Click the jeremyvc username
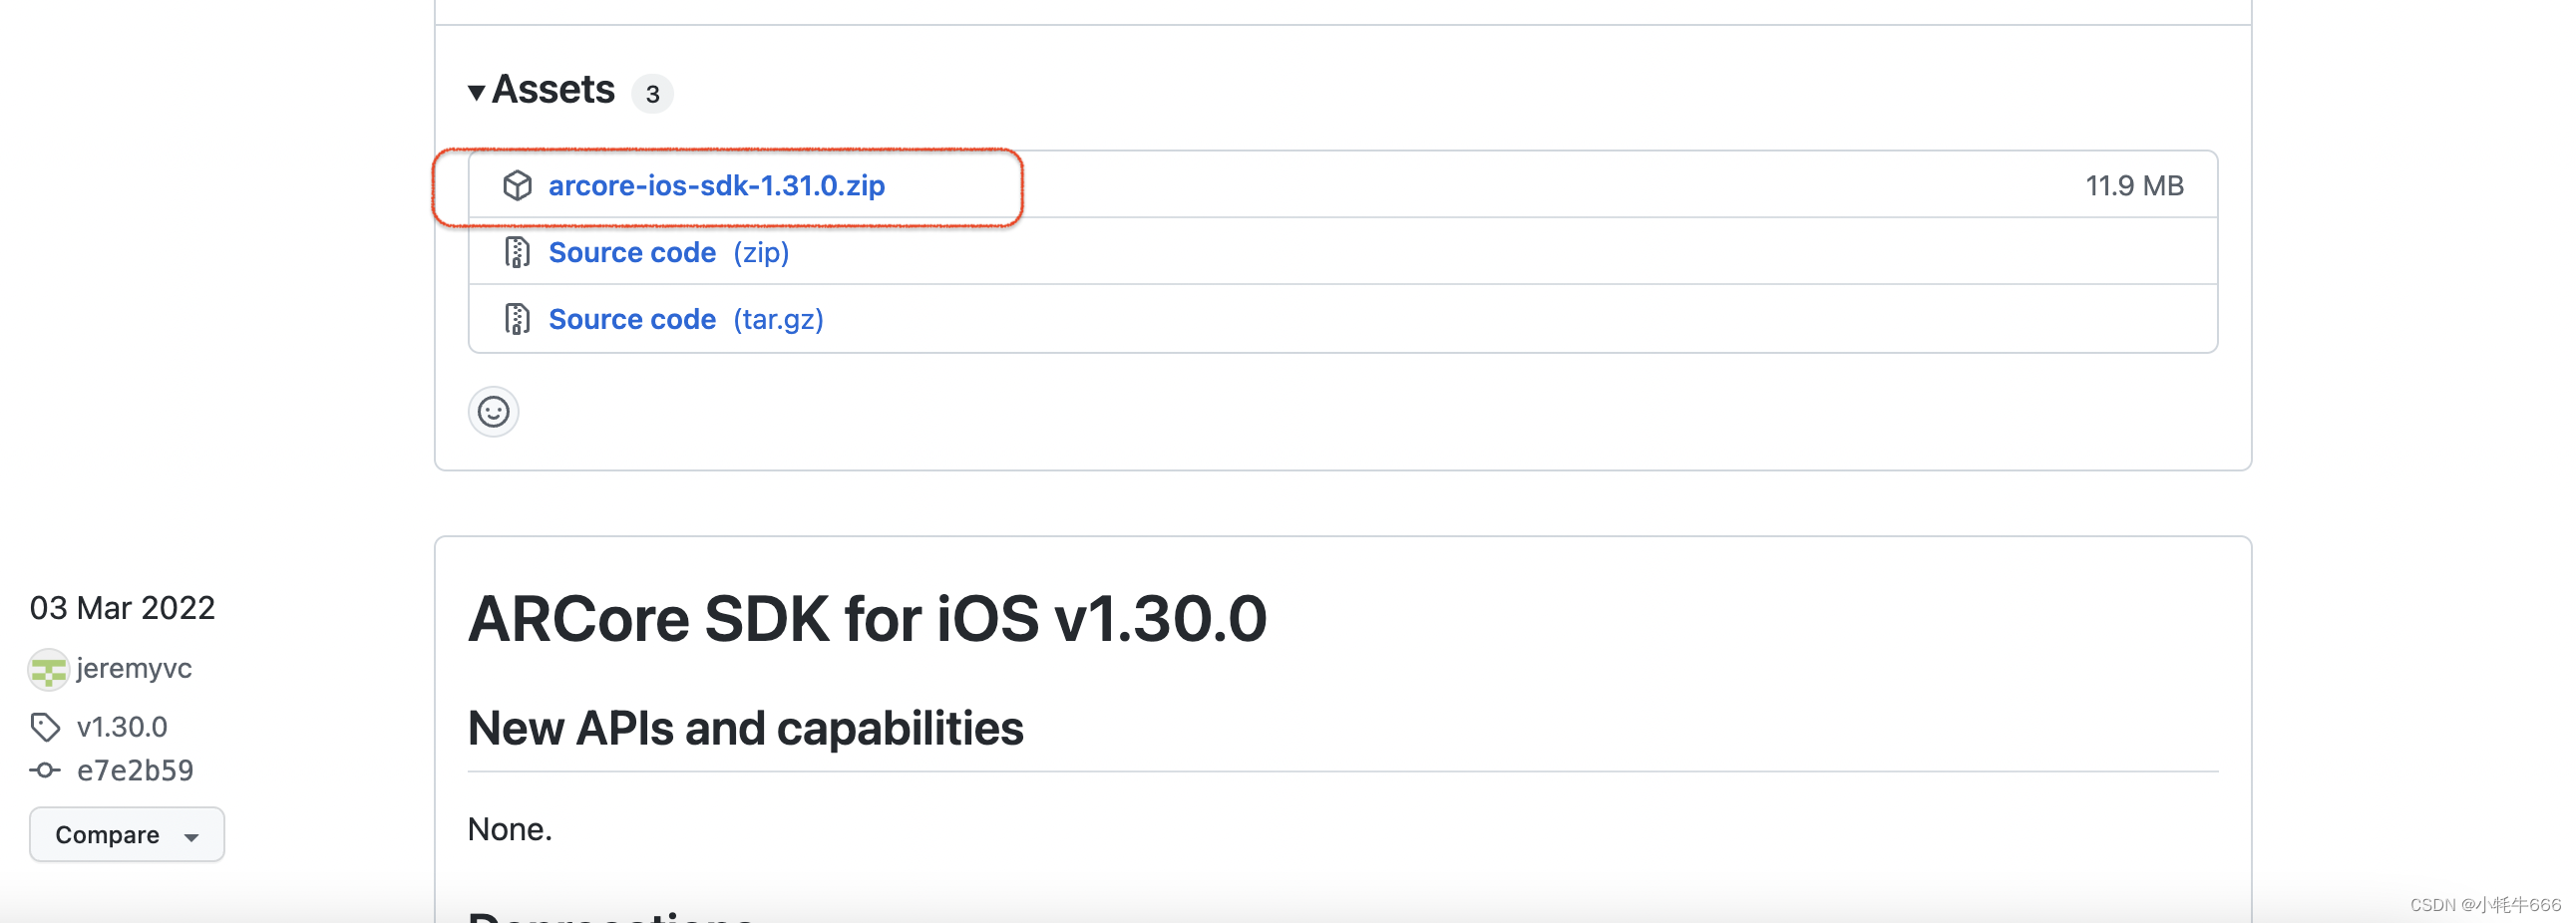 click(134, 668)
